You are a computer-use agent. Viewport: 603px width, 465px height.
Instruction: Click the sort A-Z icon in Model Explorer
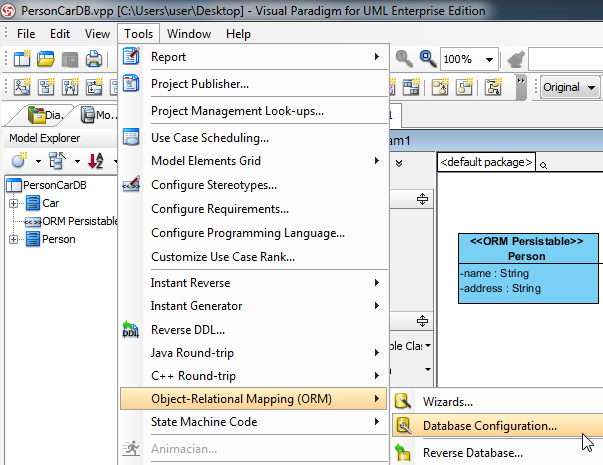96,161
